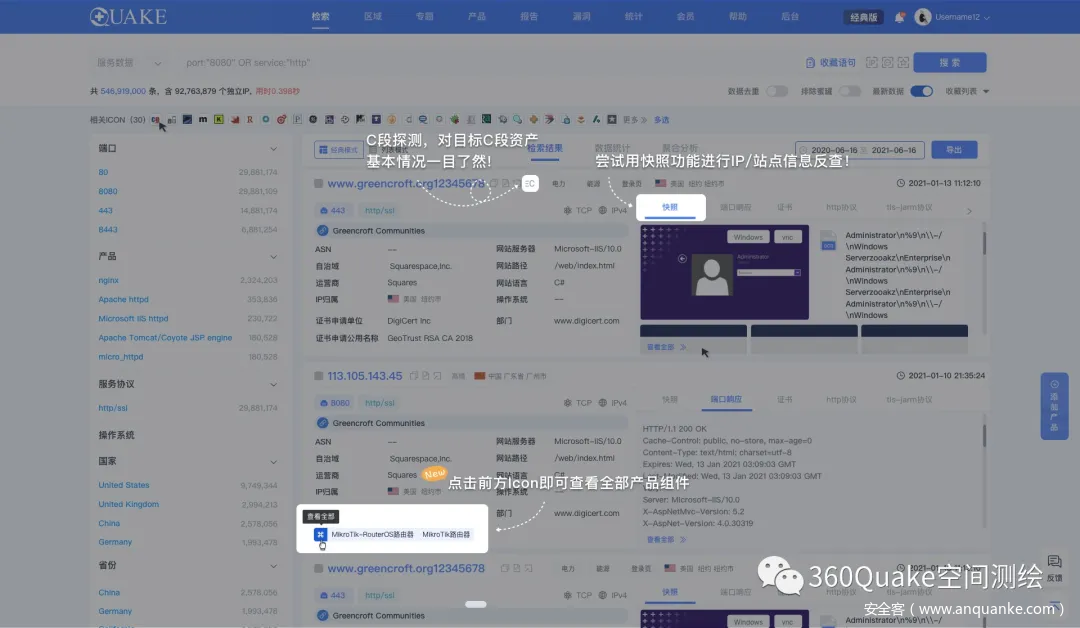Click the 导出 export button

(953, 149)
